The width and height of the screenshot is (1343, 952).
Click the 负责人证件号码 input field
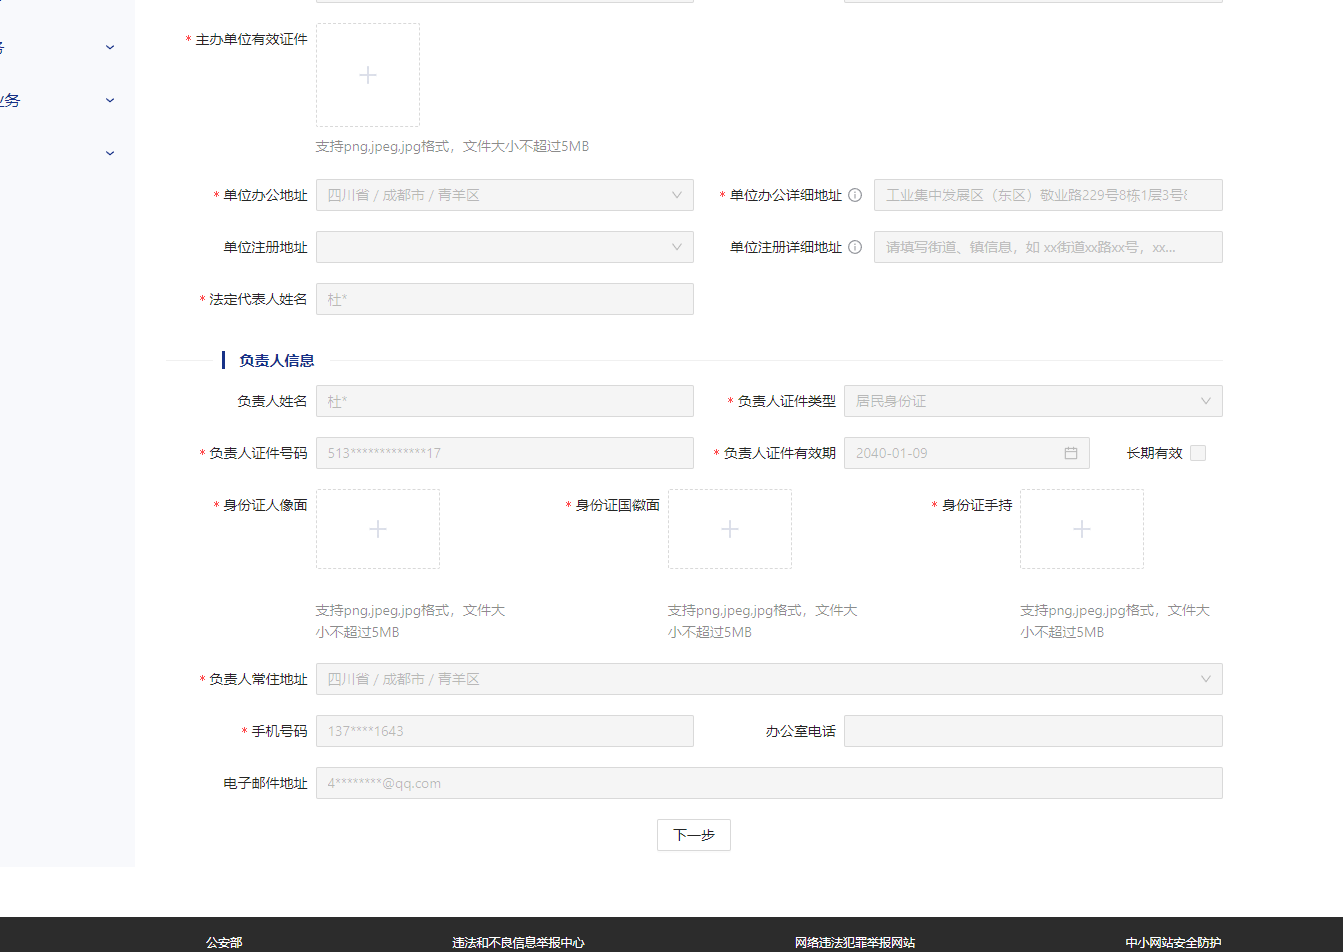pos(505,453)
